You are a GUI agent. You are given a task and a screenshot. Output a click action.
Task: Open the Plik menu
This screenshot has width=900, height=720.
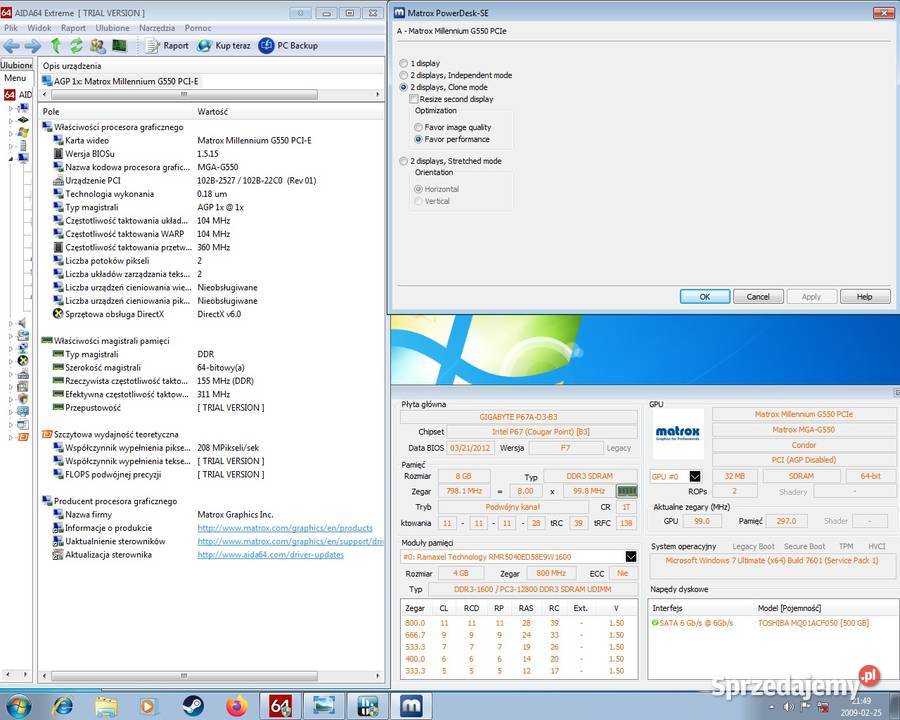click(x=11, y=28)
